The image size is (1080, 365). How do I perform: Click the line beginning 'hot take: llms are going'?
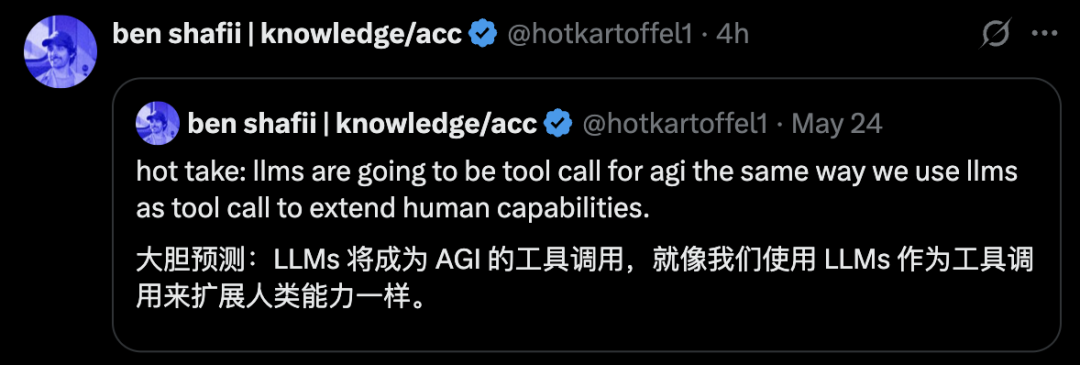(577, 172)
